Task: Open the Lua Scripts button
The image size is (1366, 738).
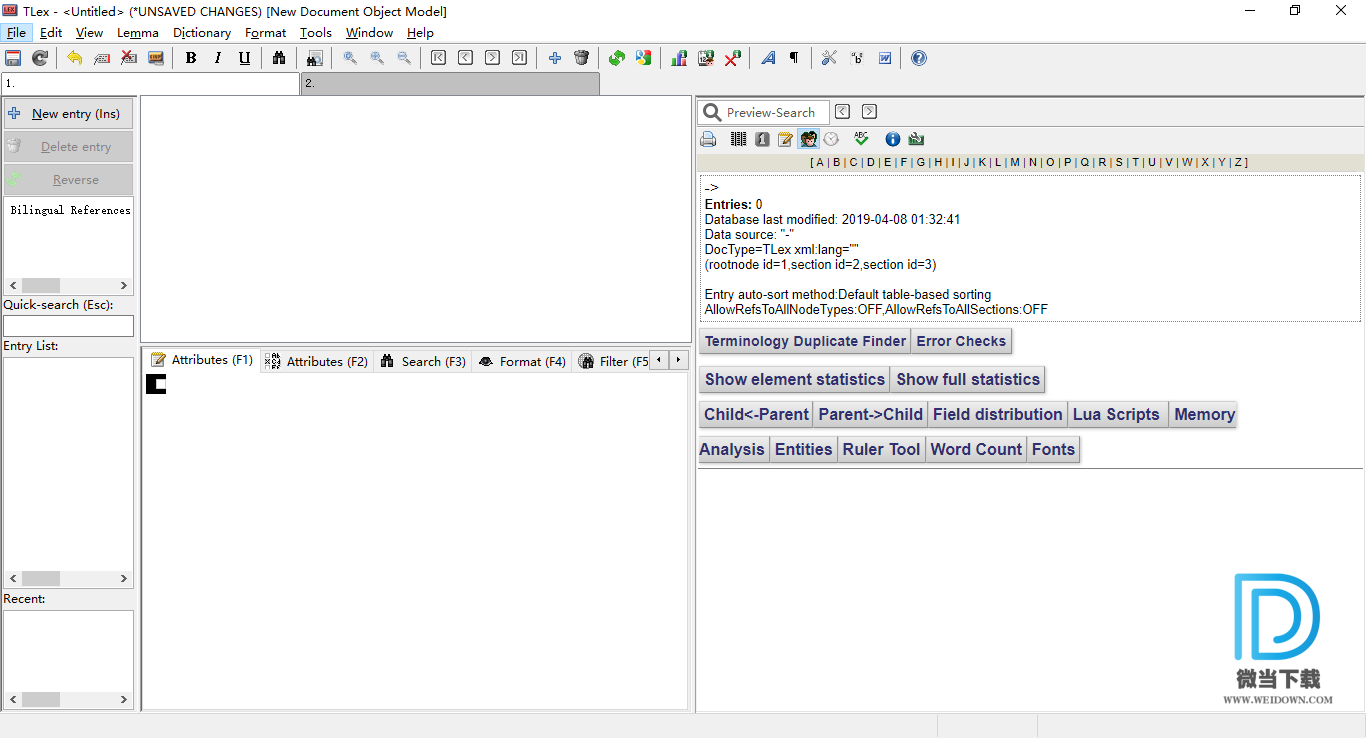Action: pyautogui.click(x=1116, y=414)
